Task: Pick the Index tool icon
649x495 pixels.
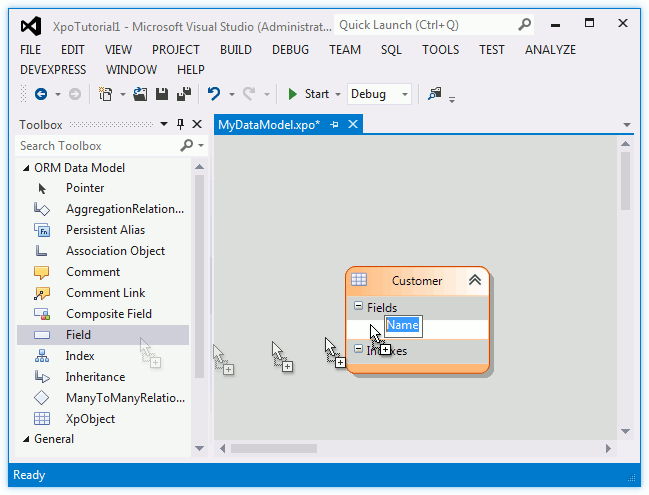Action: pos(42,356)
